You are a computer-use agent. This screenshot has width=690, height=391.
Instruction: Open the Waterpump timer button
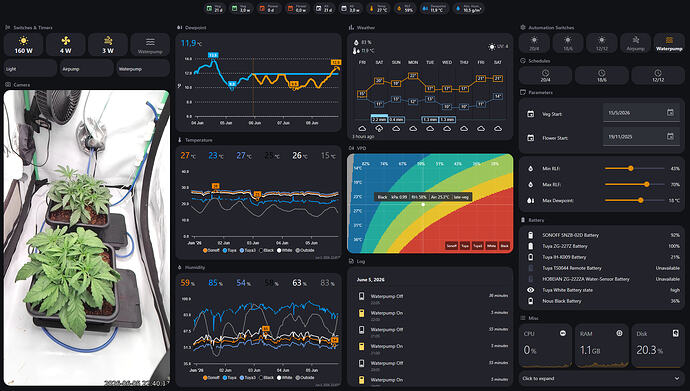pos(143,69)
